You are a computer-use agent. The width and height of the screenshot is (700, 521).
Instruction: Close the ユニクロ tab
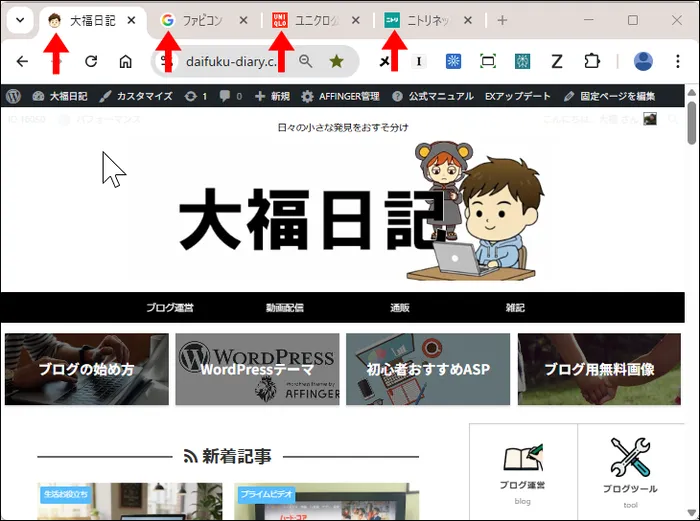pos(356,21)
